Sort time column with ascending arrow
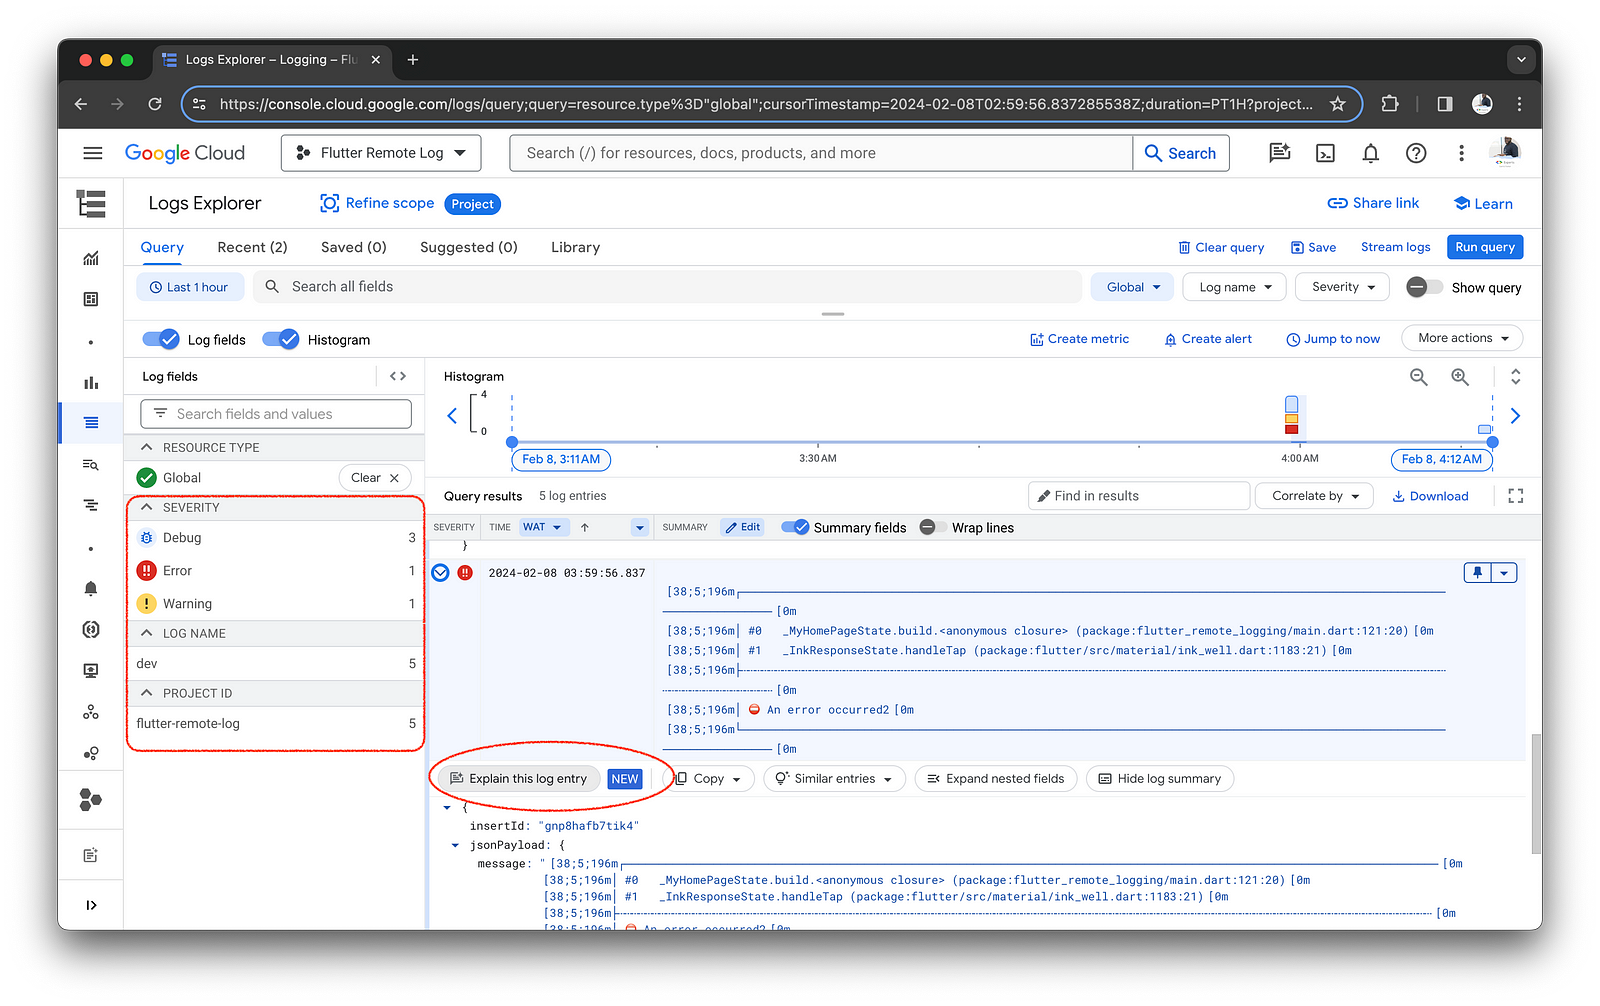 [585, 527]
